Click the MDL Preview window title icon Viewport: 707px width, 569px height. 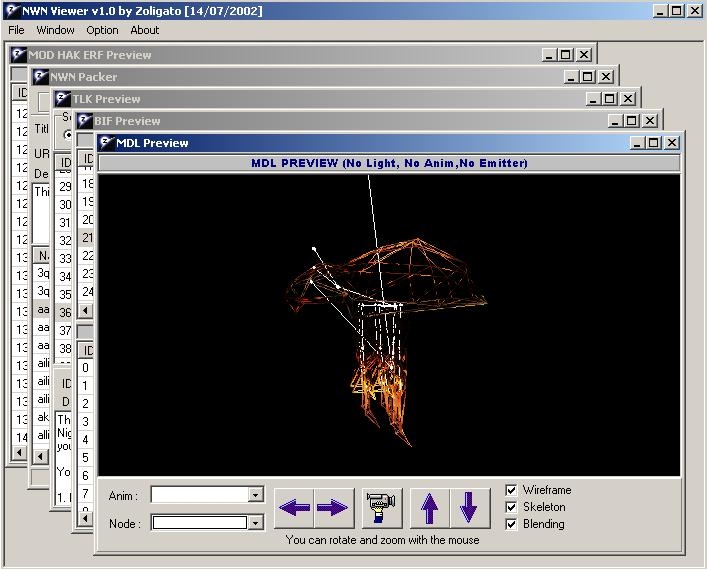106,143
